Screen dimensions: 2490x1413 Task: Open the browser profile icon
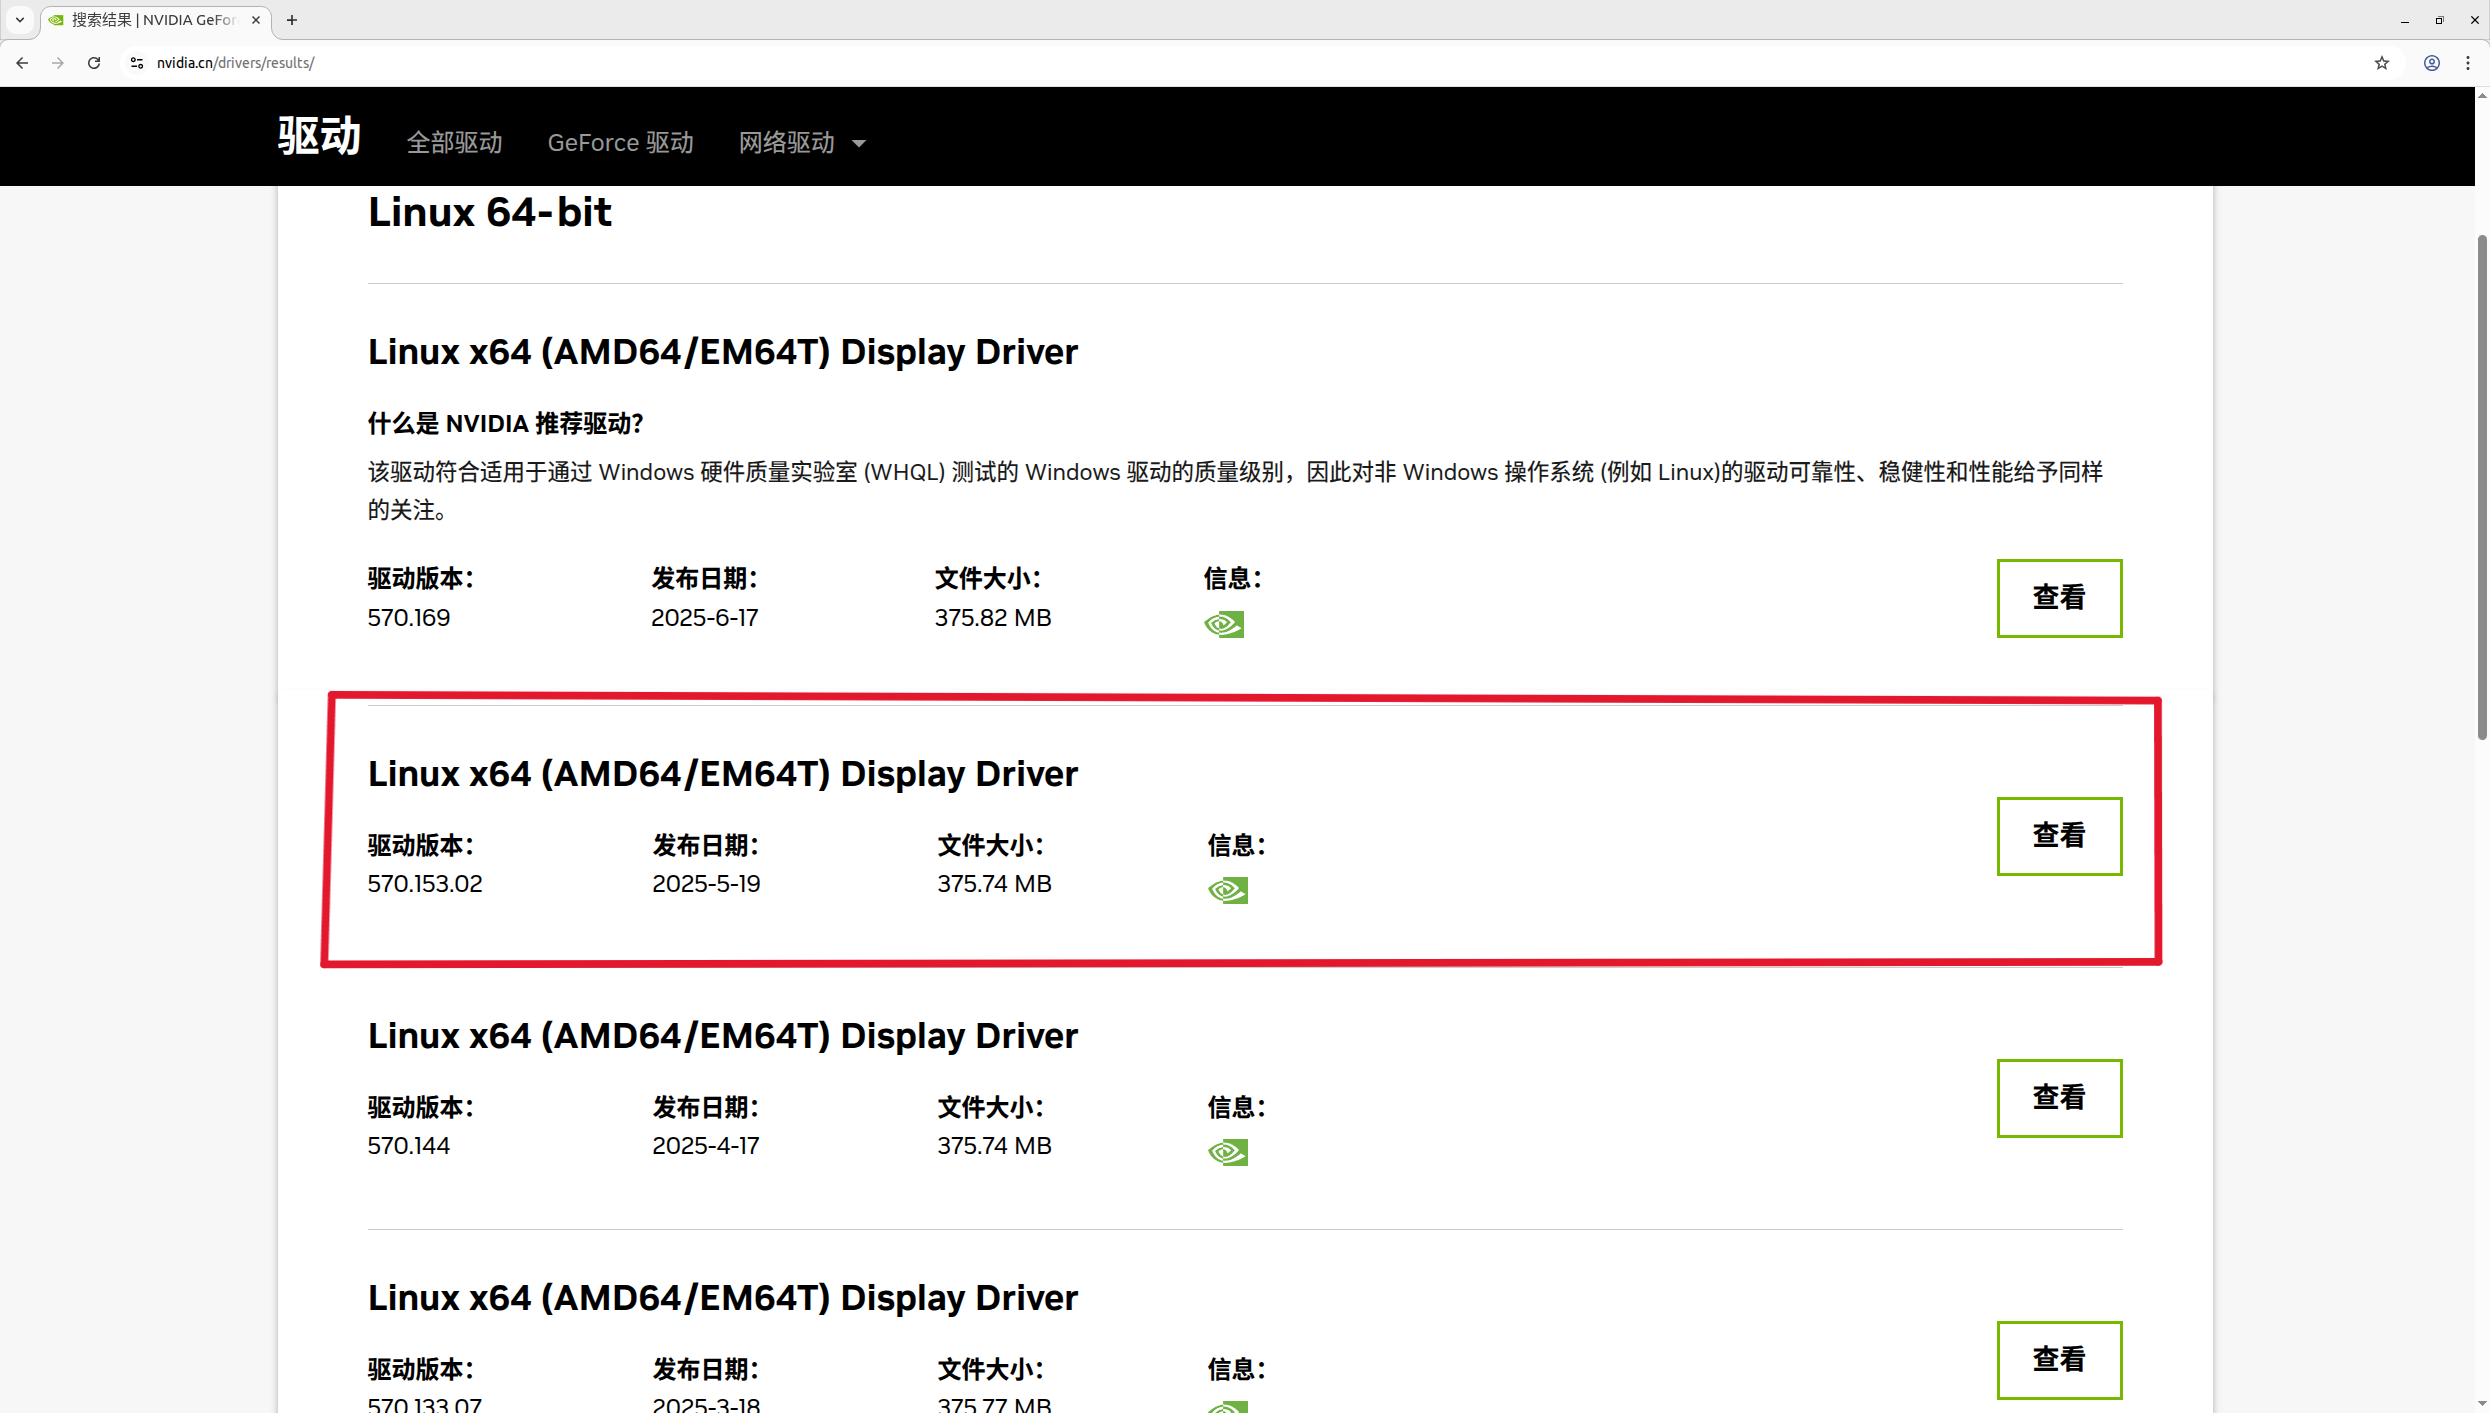2432,63
